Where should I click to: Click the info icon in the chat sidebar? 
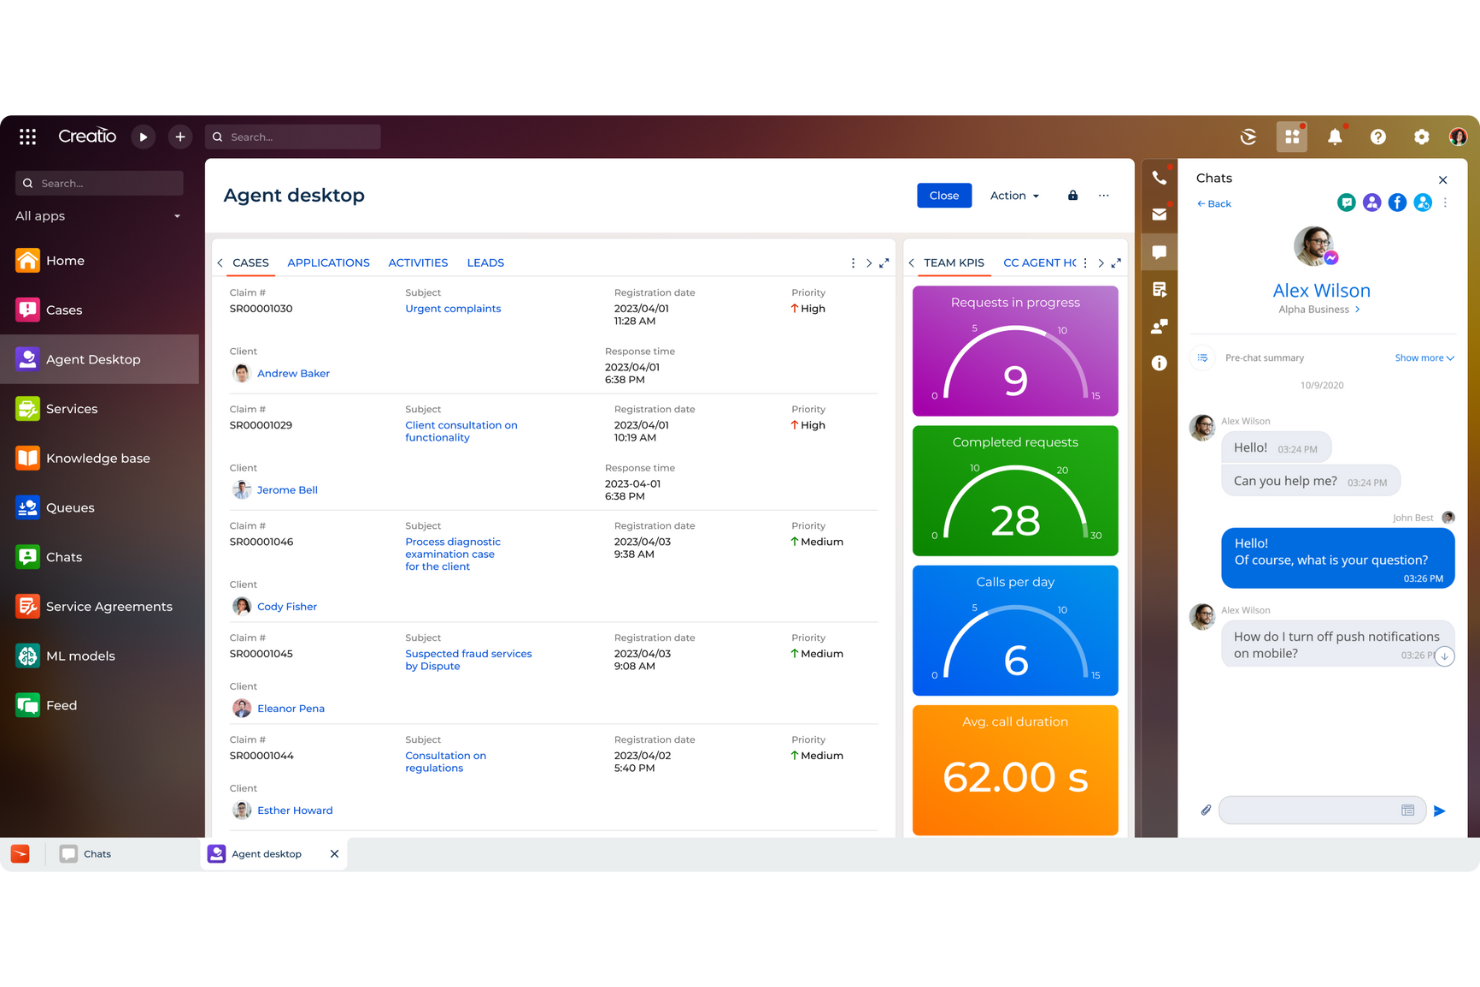1159,363
